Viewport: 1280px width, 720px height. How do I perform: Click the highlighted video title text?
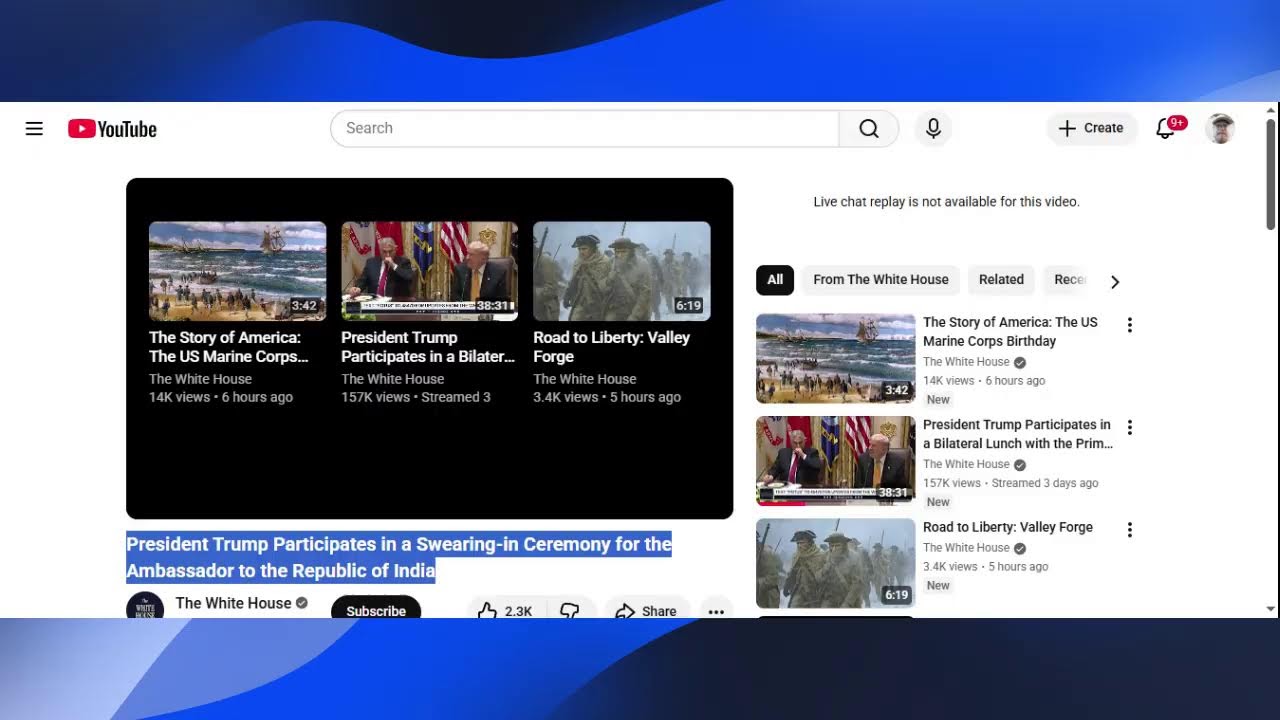(x=399, y=557)
